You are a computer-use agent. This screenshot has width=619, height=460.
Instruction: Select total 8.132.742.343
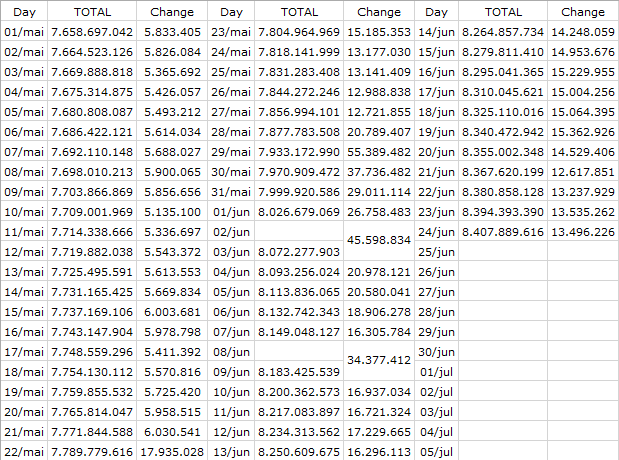[299, 312]
